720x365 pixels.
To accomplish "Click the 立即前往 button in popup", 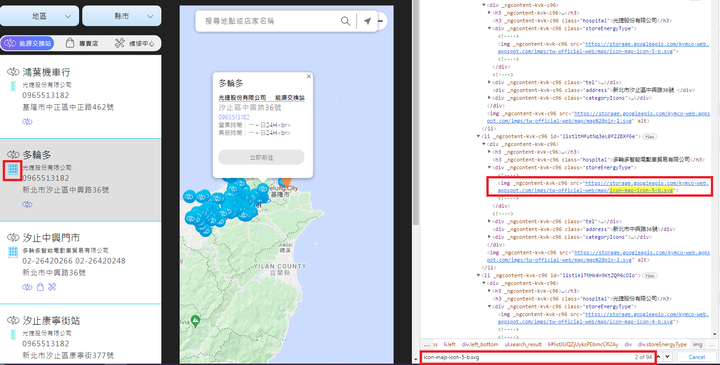I will [261, 157].
